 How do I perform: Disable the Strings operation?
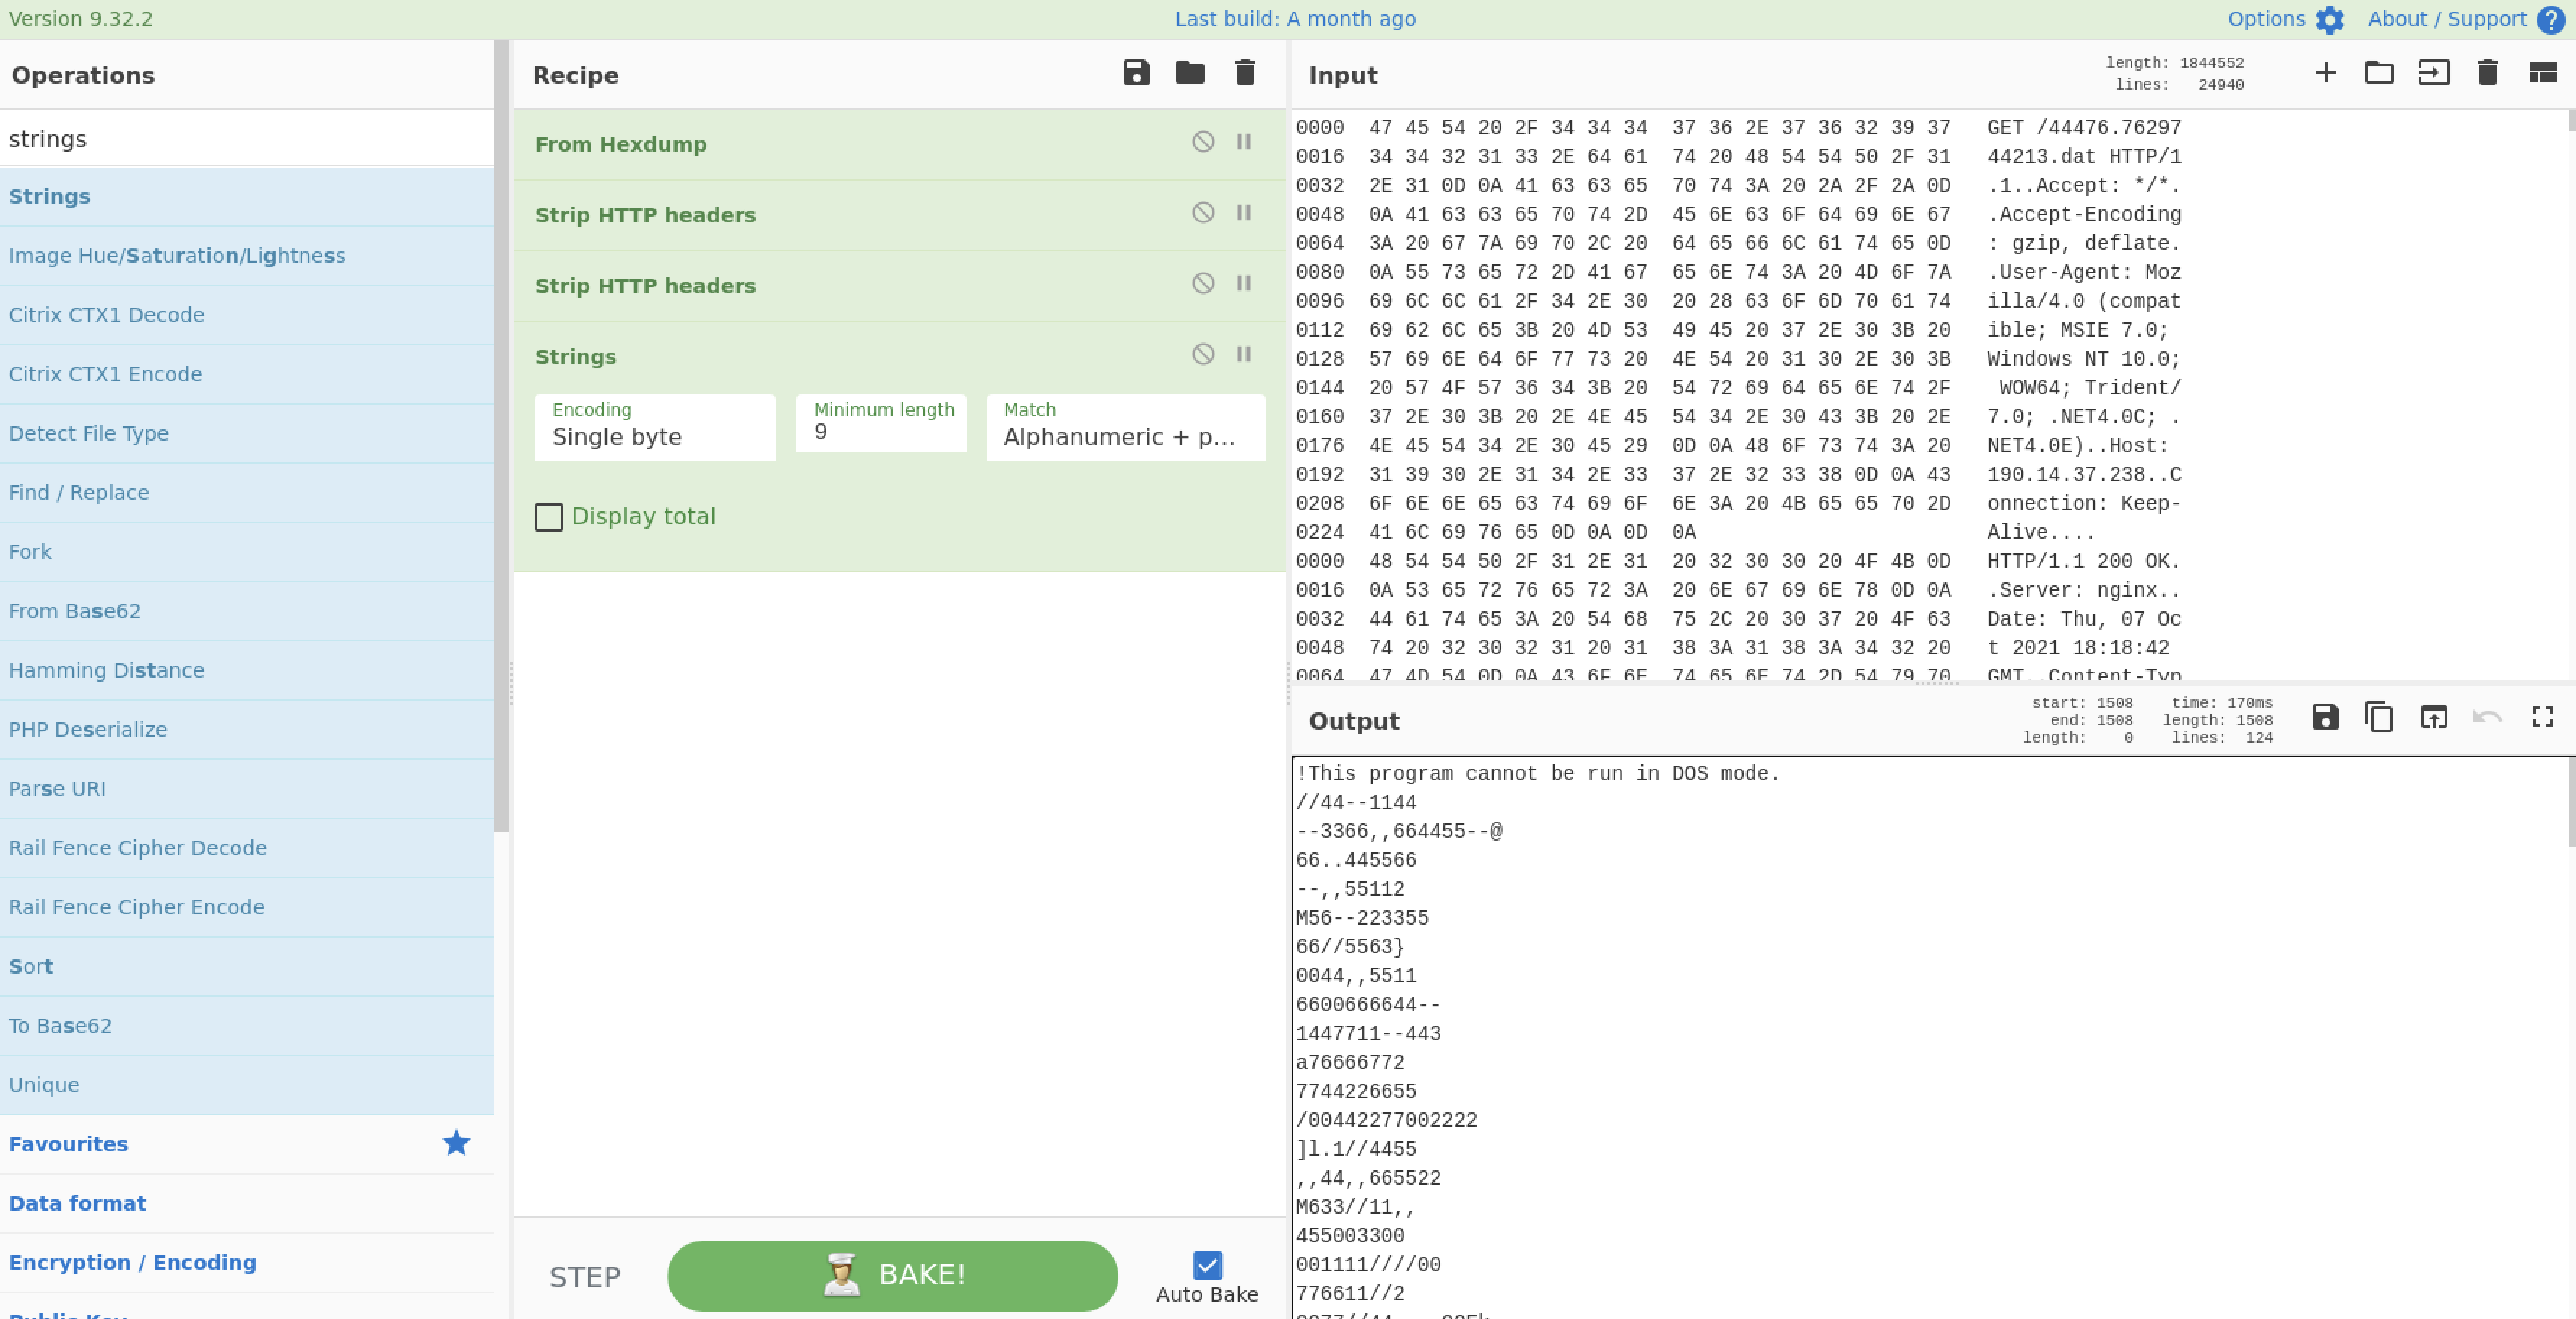tap(1203, 354)
